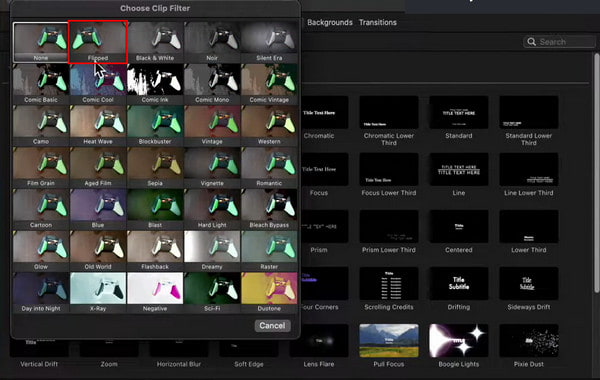The height and width of the screenshot is (380, 600).
Task: Pick the Vignette filter
Action: point(212,167)
